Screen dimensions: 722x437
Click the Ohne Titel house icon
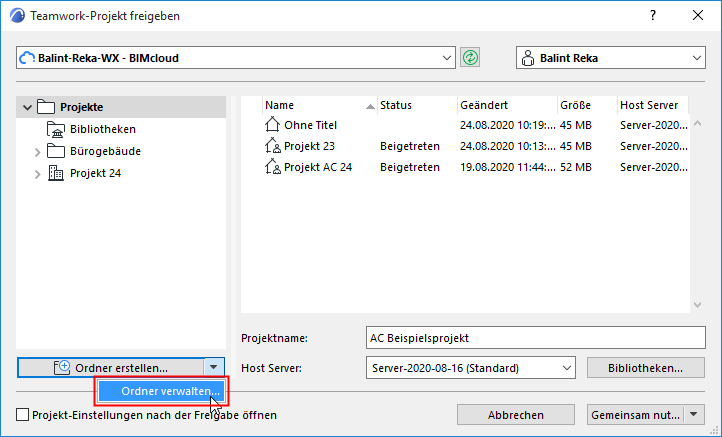pos(272,124)
